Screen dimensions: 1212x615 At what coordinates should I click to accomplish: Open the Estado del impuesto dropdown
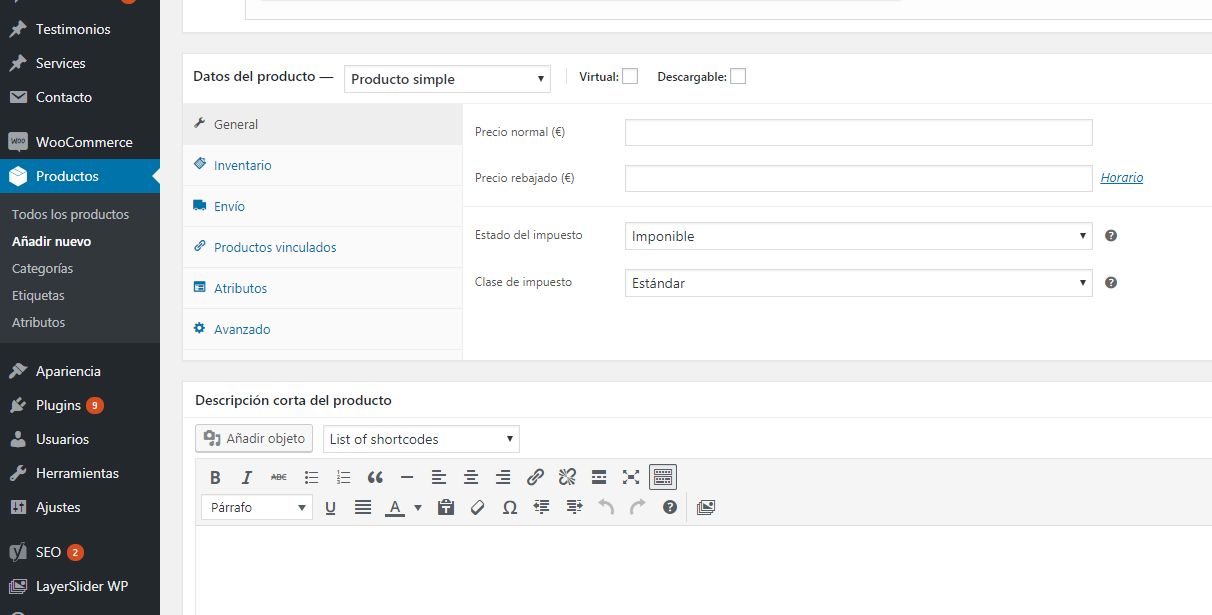click(x=859, y=236)
